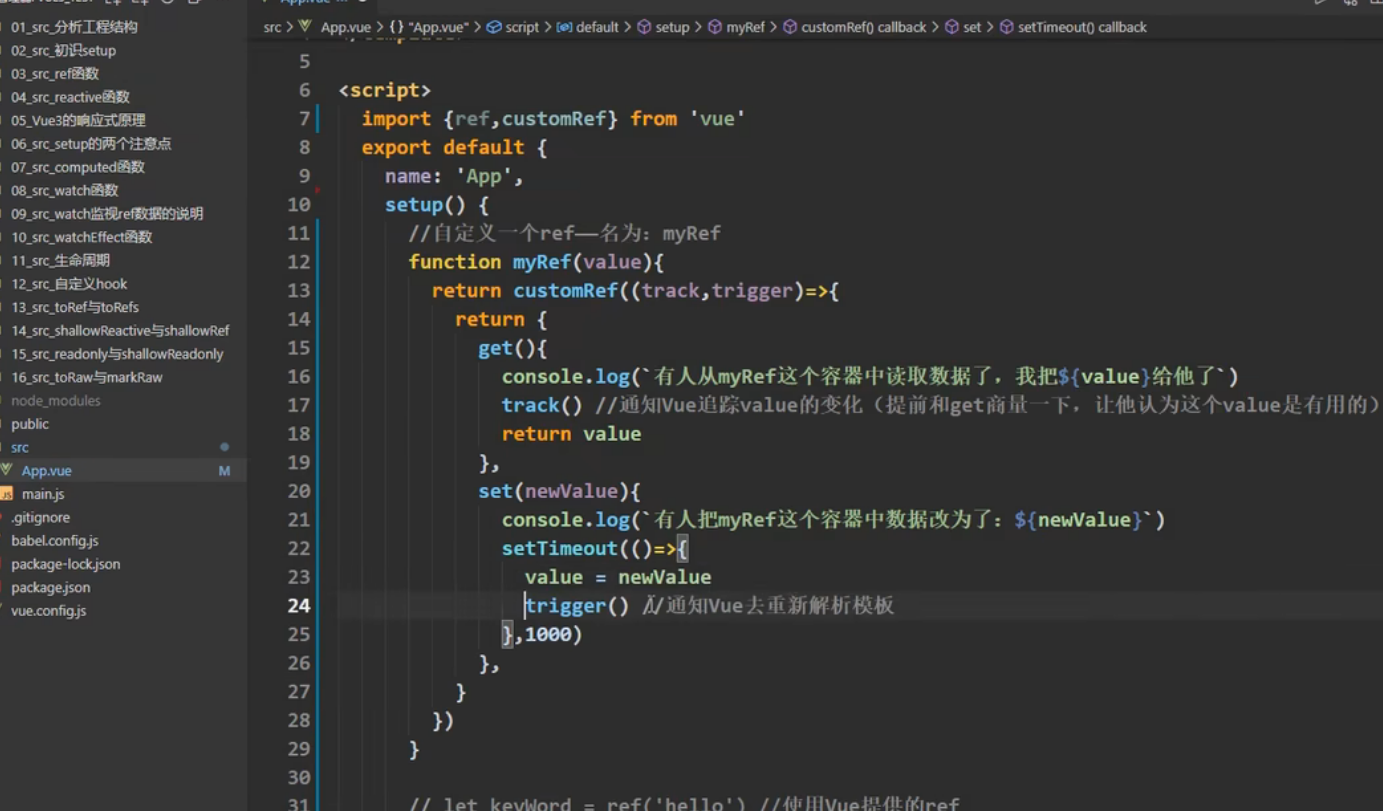Click the default symbol icon in breadcrumbs
The height and width of the screenshot is (811, 1383).
564,28
